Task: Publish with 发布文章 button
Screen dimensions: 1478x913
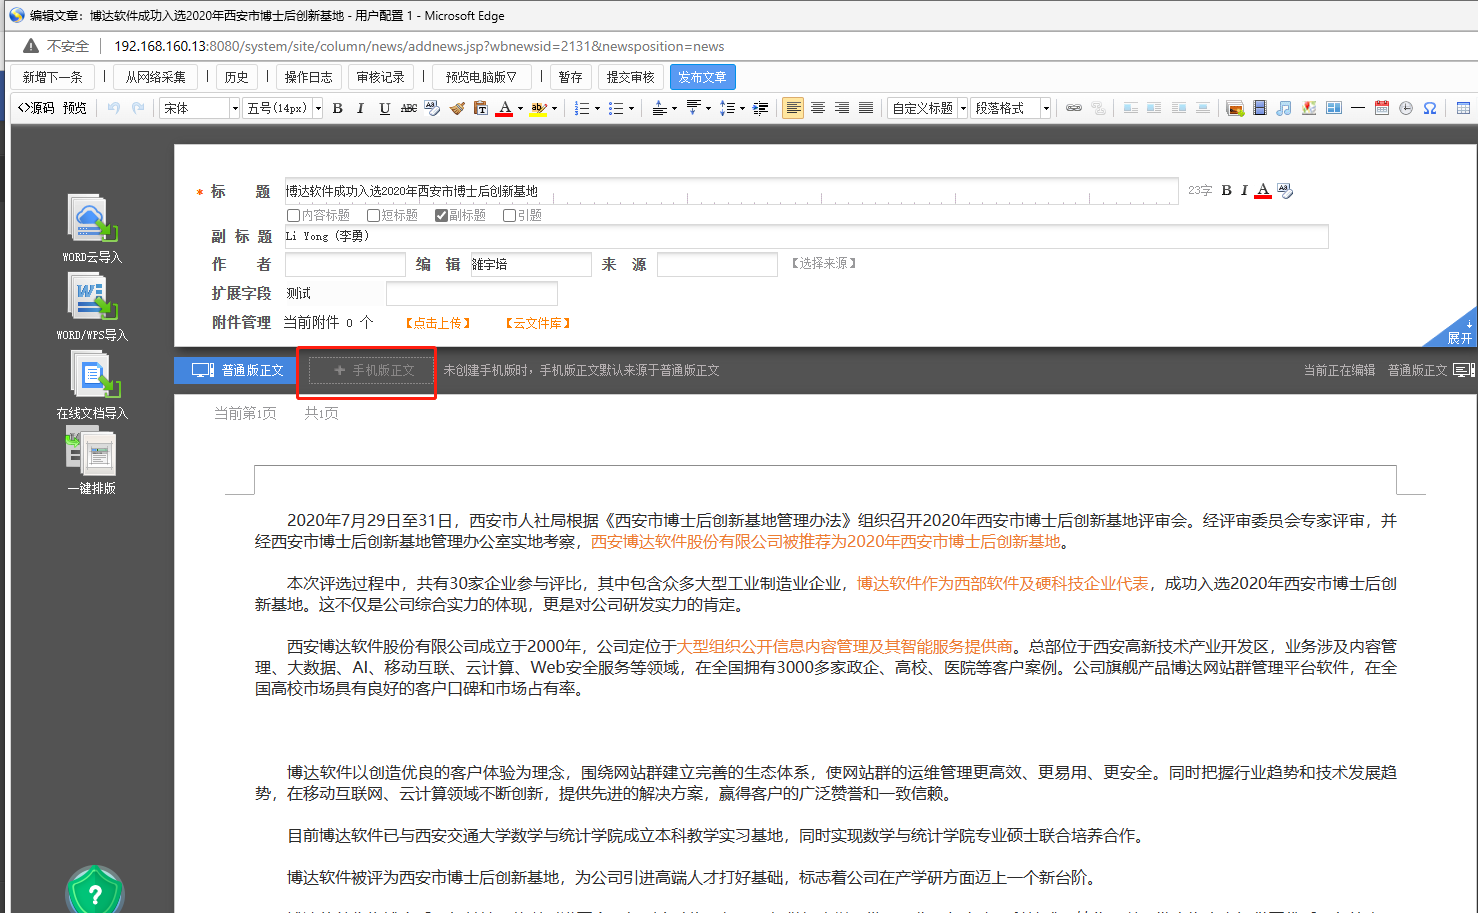Action: [703, 77]
